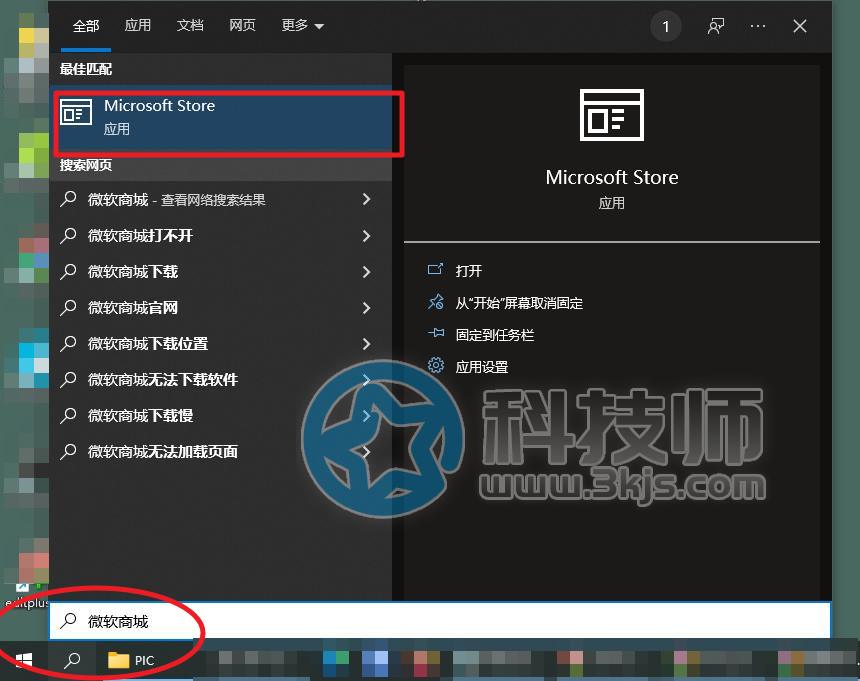Screen dimensions: 860x681
Task: Click the feedback person icon at top
Action: coord(716,26)
